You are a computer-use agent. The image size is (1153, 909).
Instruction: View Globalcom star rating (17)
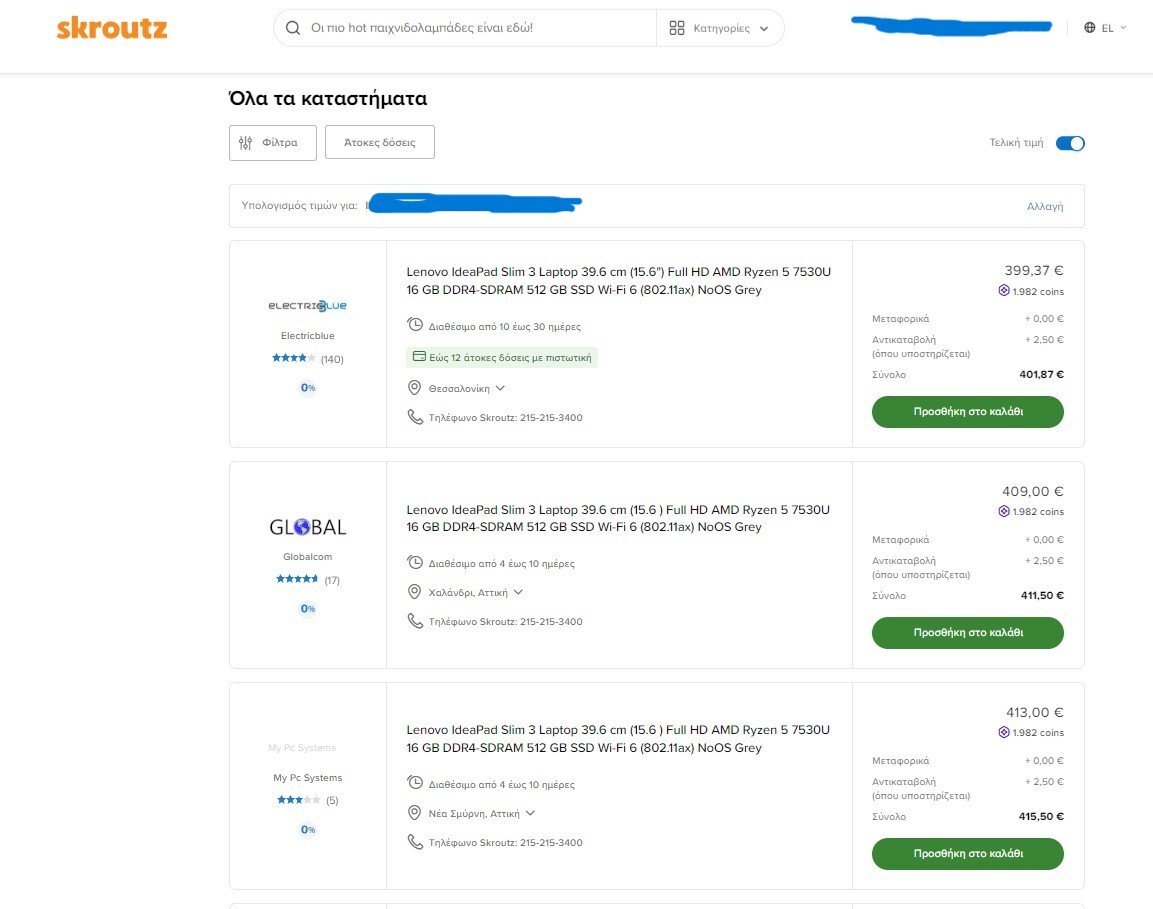(x=307, y=580)
